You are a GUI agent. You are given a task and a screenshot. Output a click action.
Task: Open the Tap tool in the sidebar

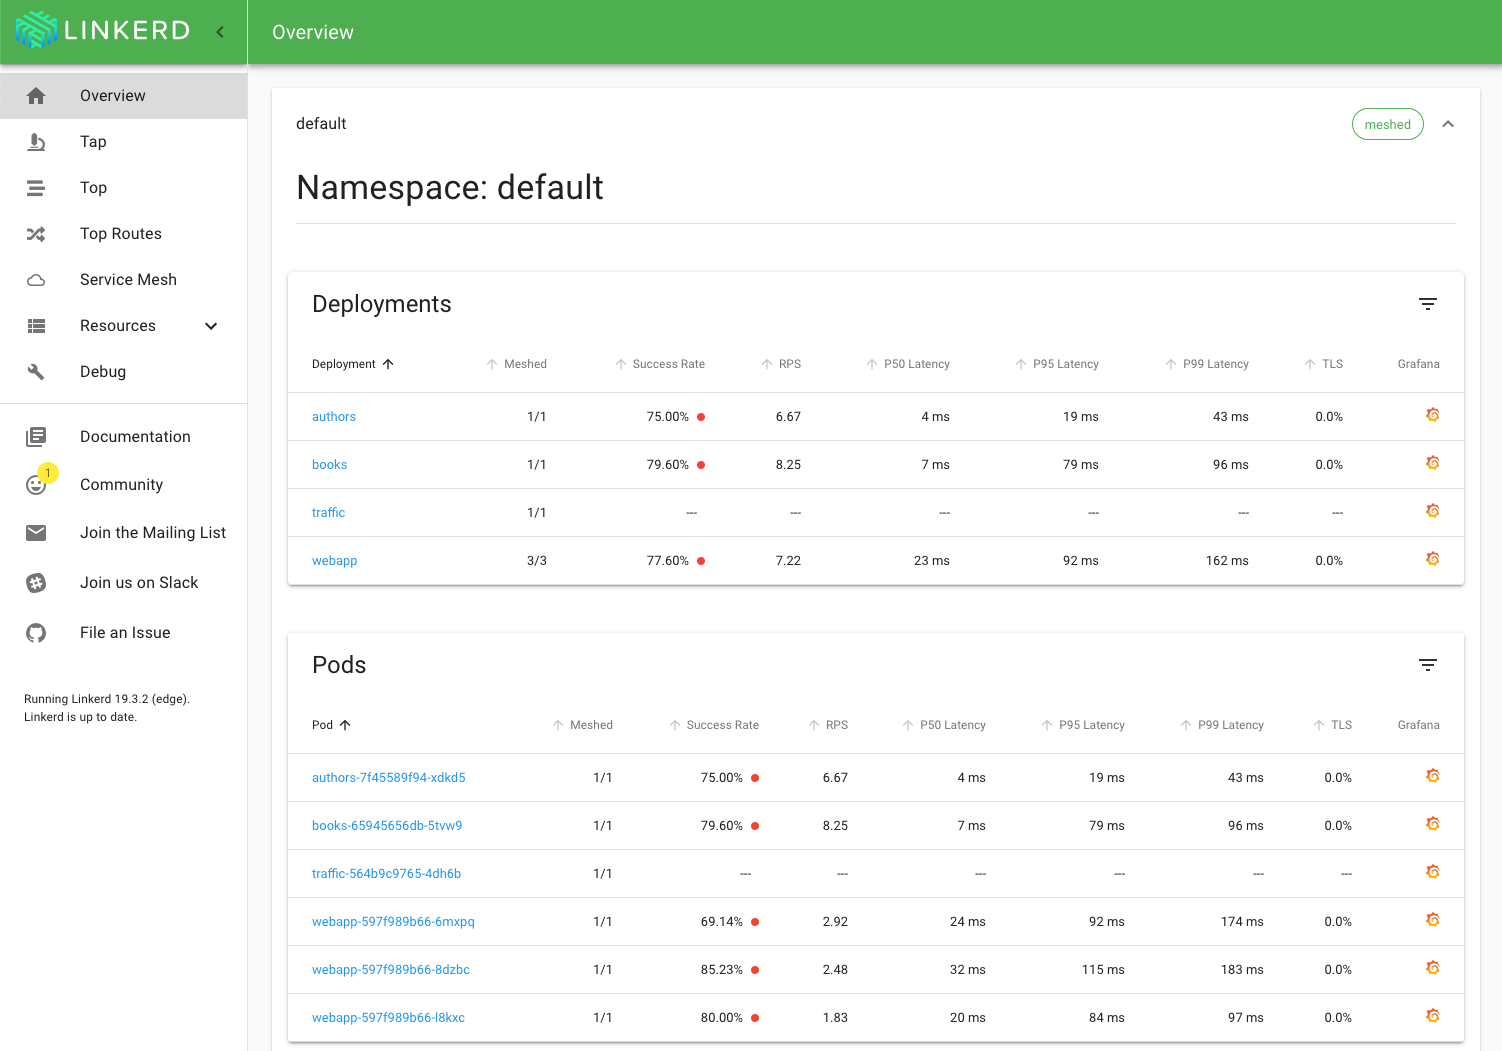pyautogui.click(x=92, y=141)
